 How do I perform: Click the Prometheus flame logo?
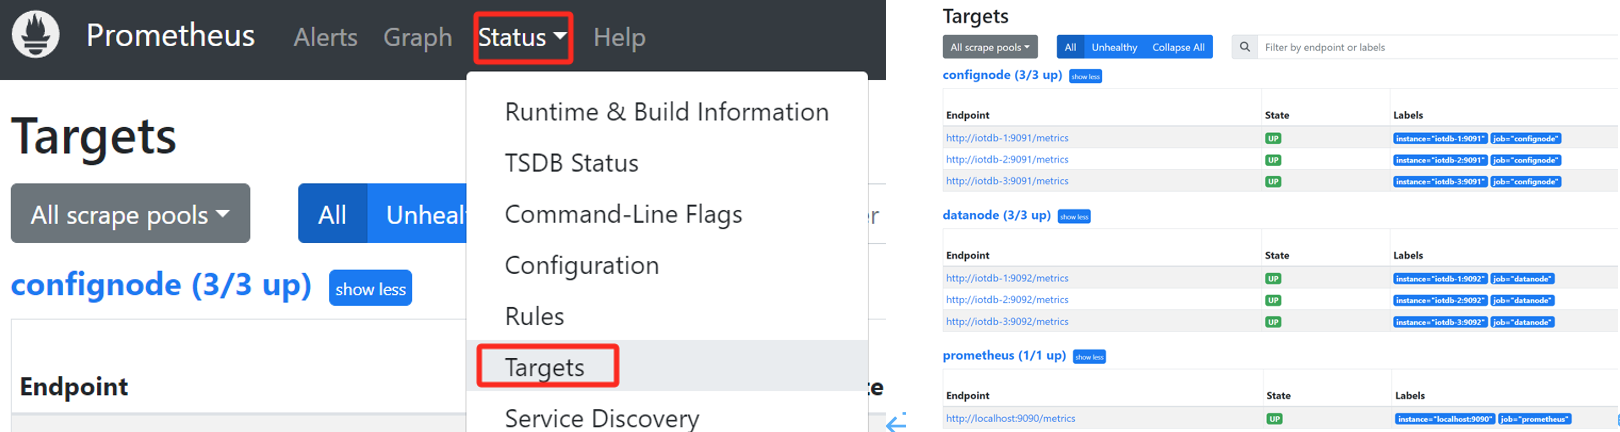coord(36,35)
